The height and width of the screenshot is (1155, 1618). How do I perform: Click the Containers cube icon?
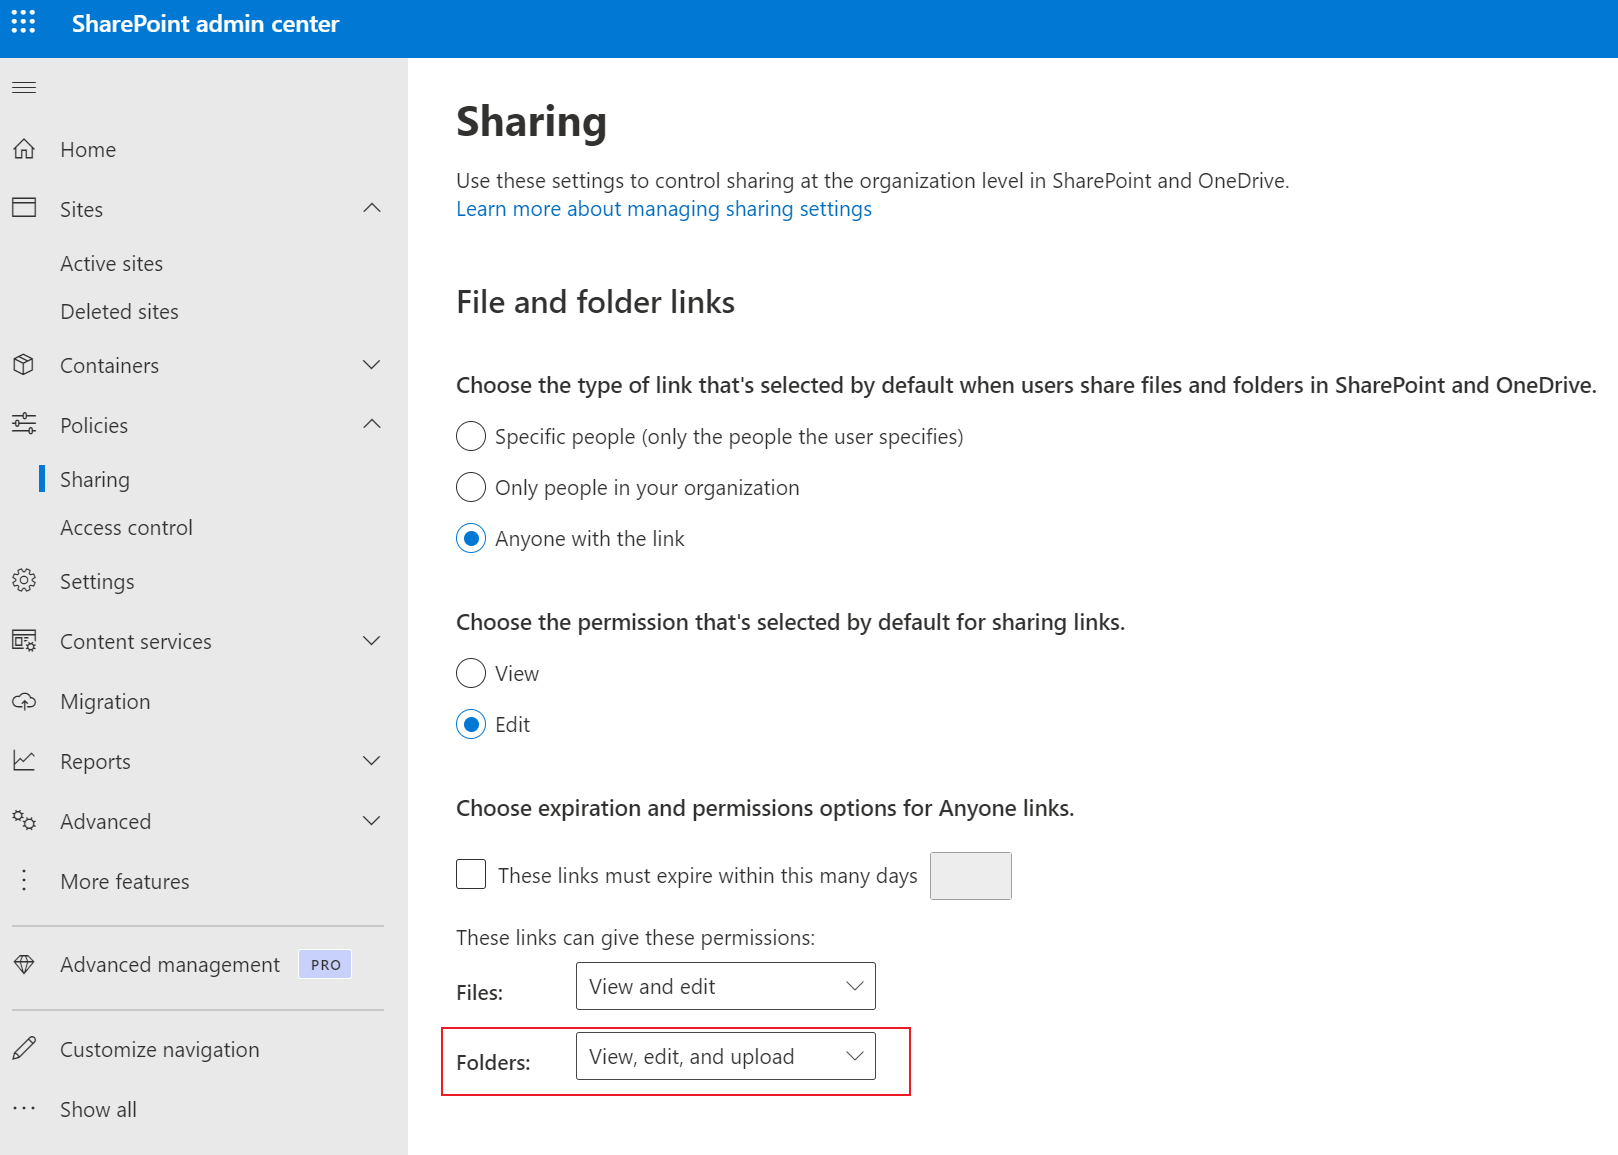point(24,365)
